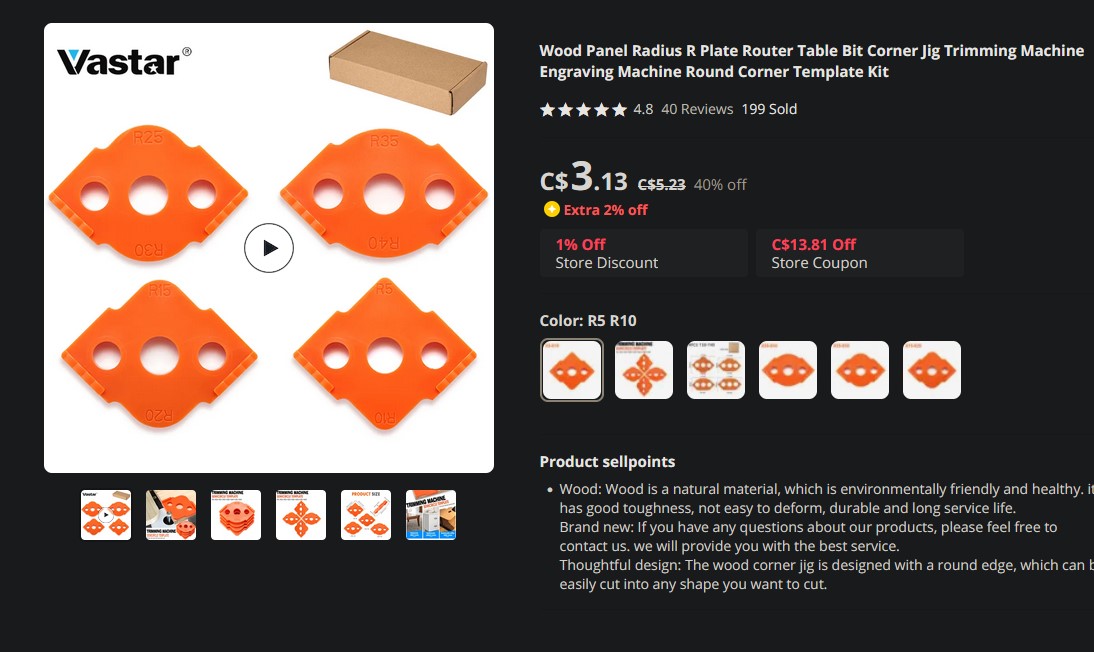The height and width of the screenshot is (652, 1094).
Task: Click the gold Extra 2% off coin icon
Action: point(551,209)
